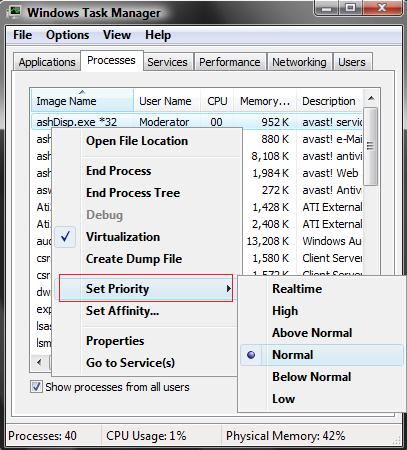Open the Options menu
Viewport: 407px width, 450px height.
pyautogui.click(x=68, y=35)
